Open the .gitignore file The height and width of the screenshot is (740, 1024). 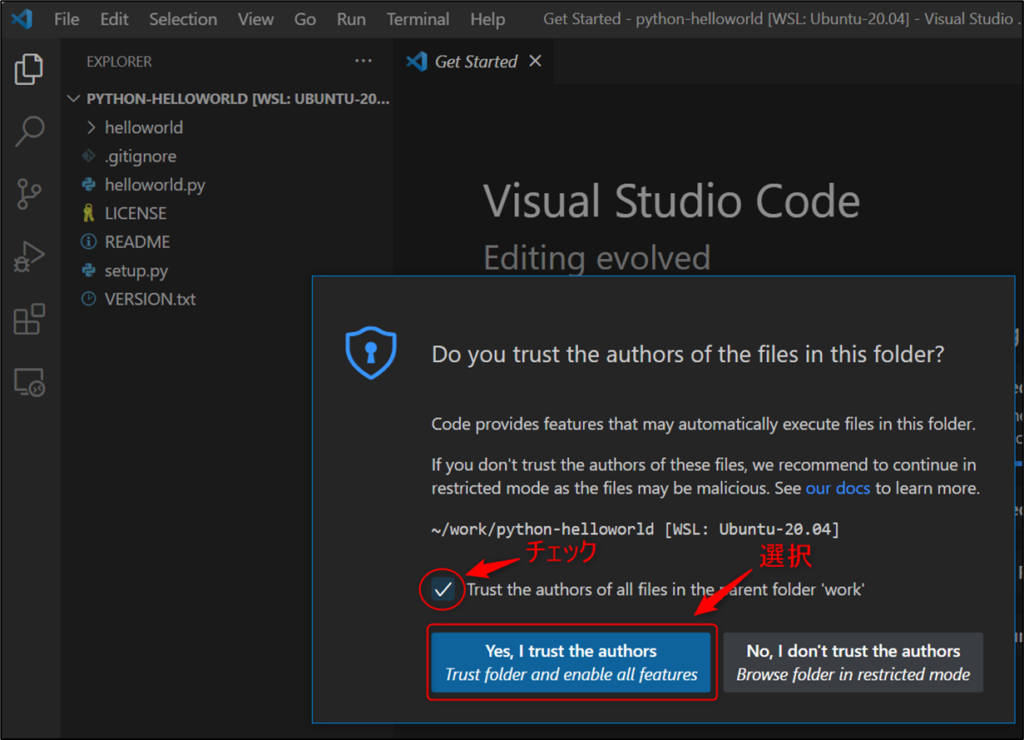tap(229, 156)
